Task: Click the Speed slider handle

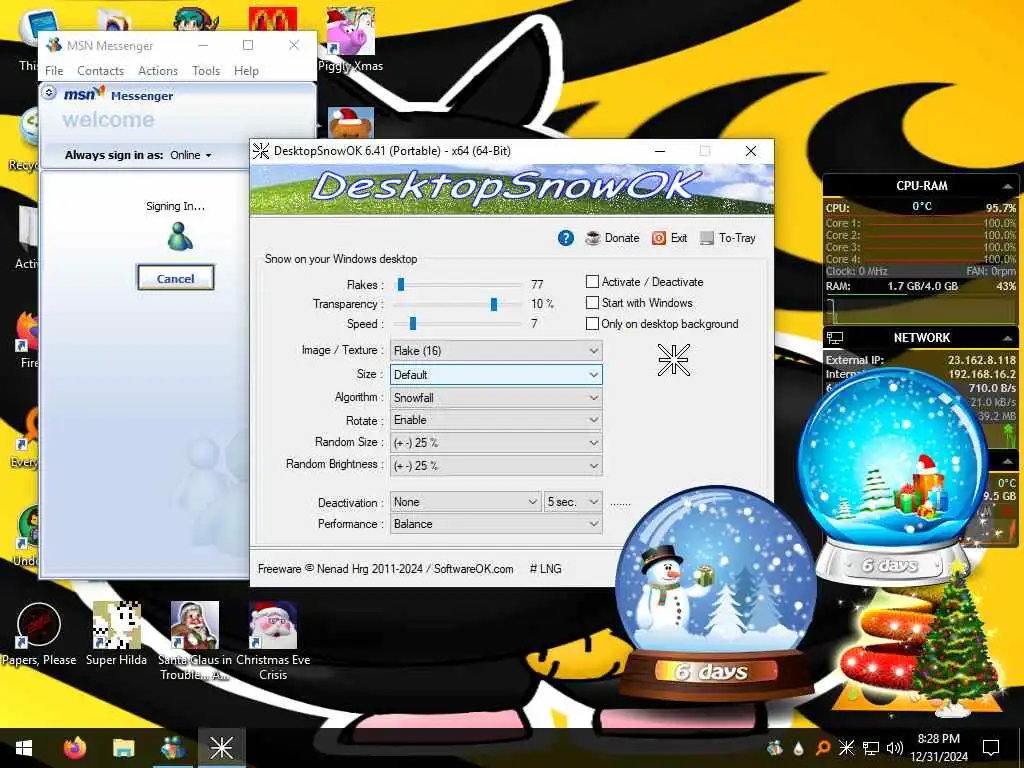Action: pos(413,323)
